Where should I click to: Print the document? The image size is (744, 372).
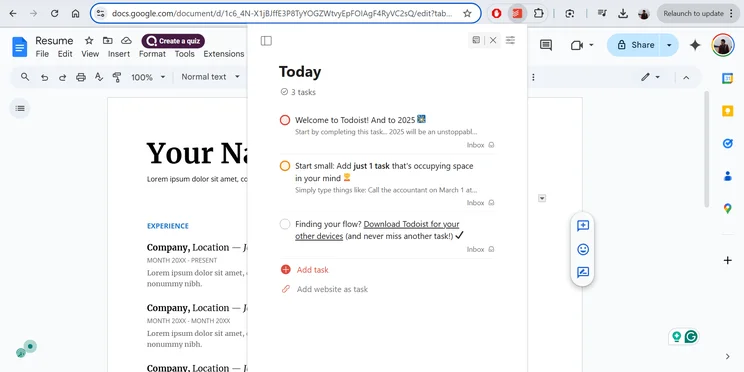point(81,77)
